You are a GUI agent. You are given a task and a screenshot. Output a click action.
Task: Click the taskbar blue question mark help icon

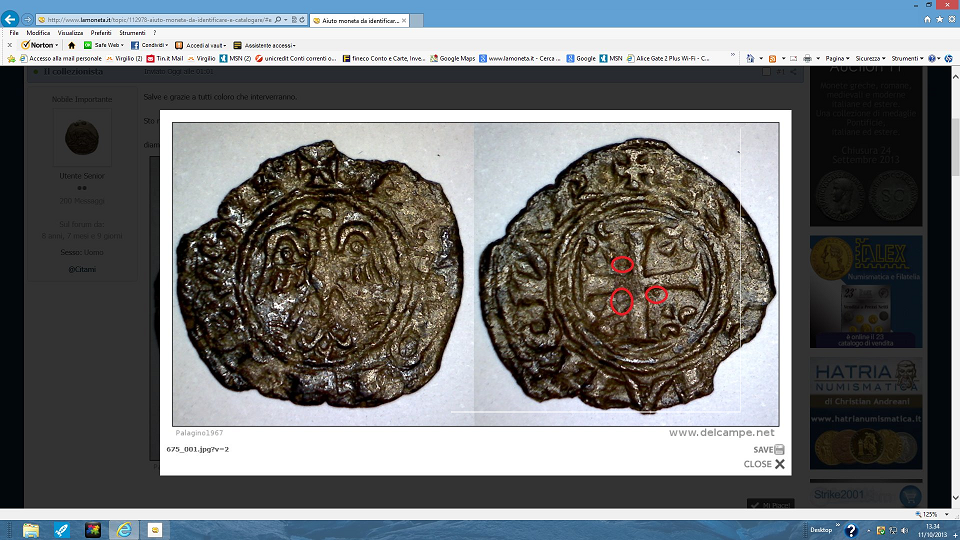[x=851, y=530]
